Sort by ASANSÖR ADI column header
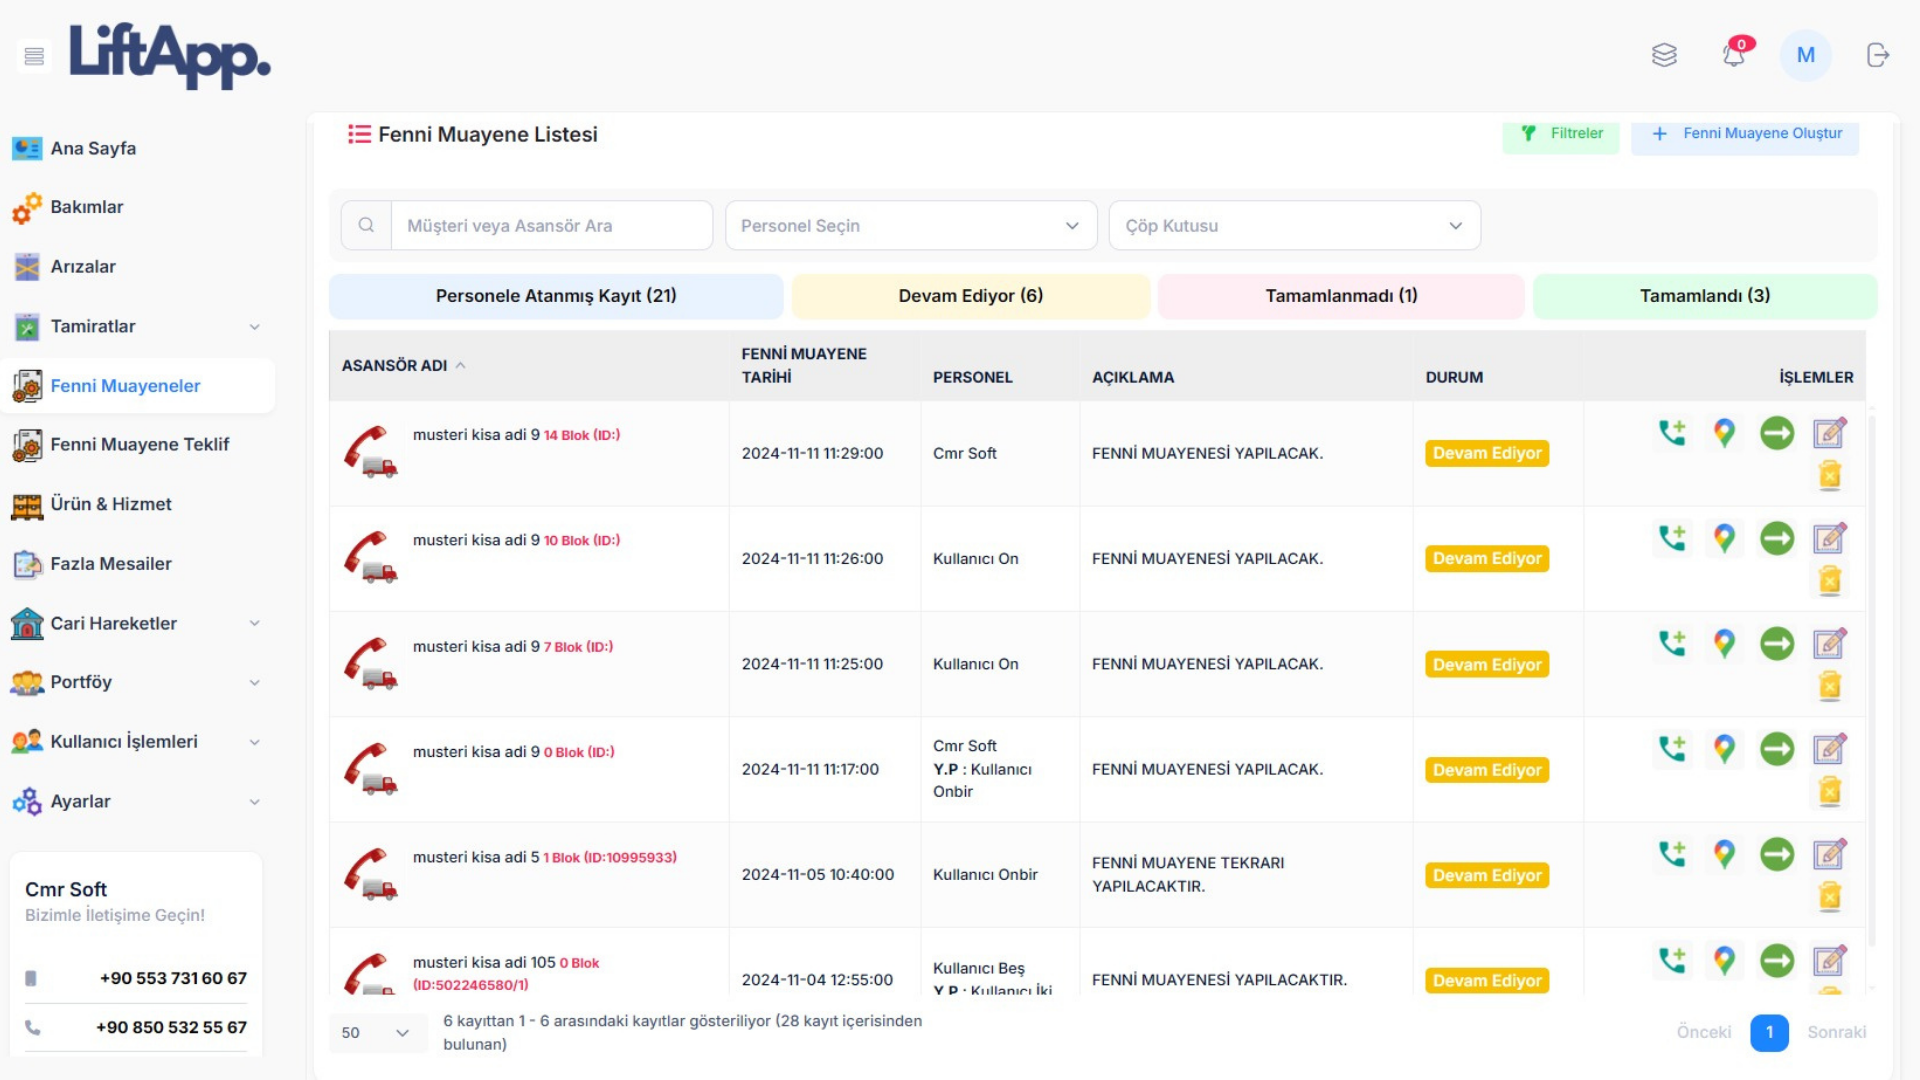Screen dimensions: 1920x1080 pyautogui.click(x=395, y=366)
